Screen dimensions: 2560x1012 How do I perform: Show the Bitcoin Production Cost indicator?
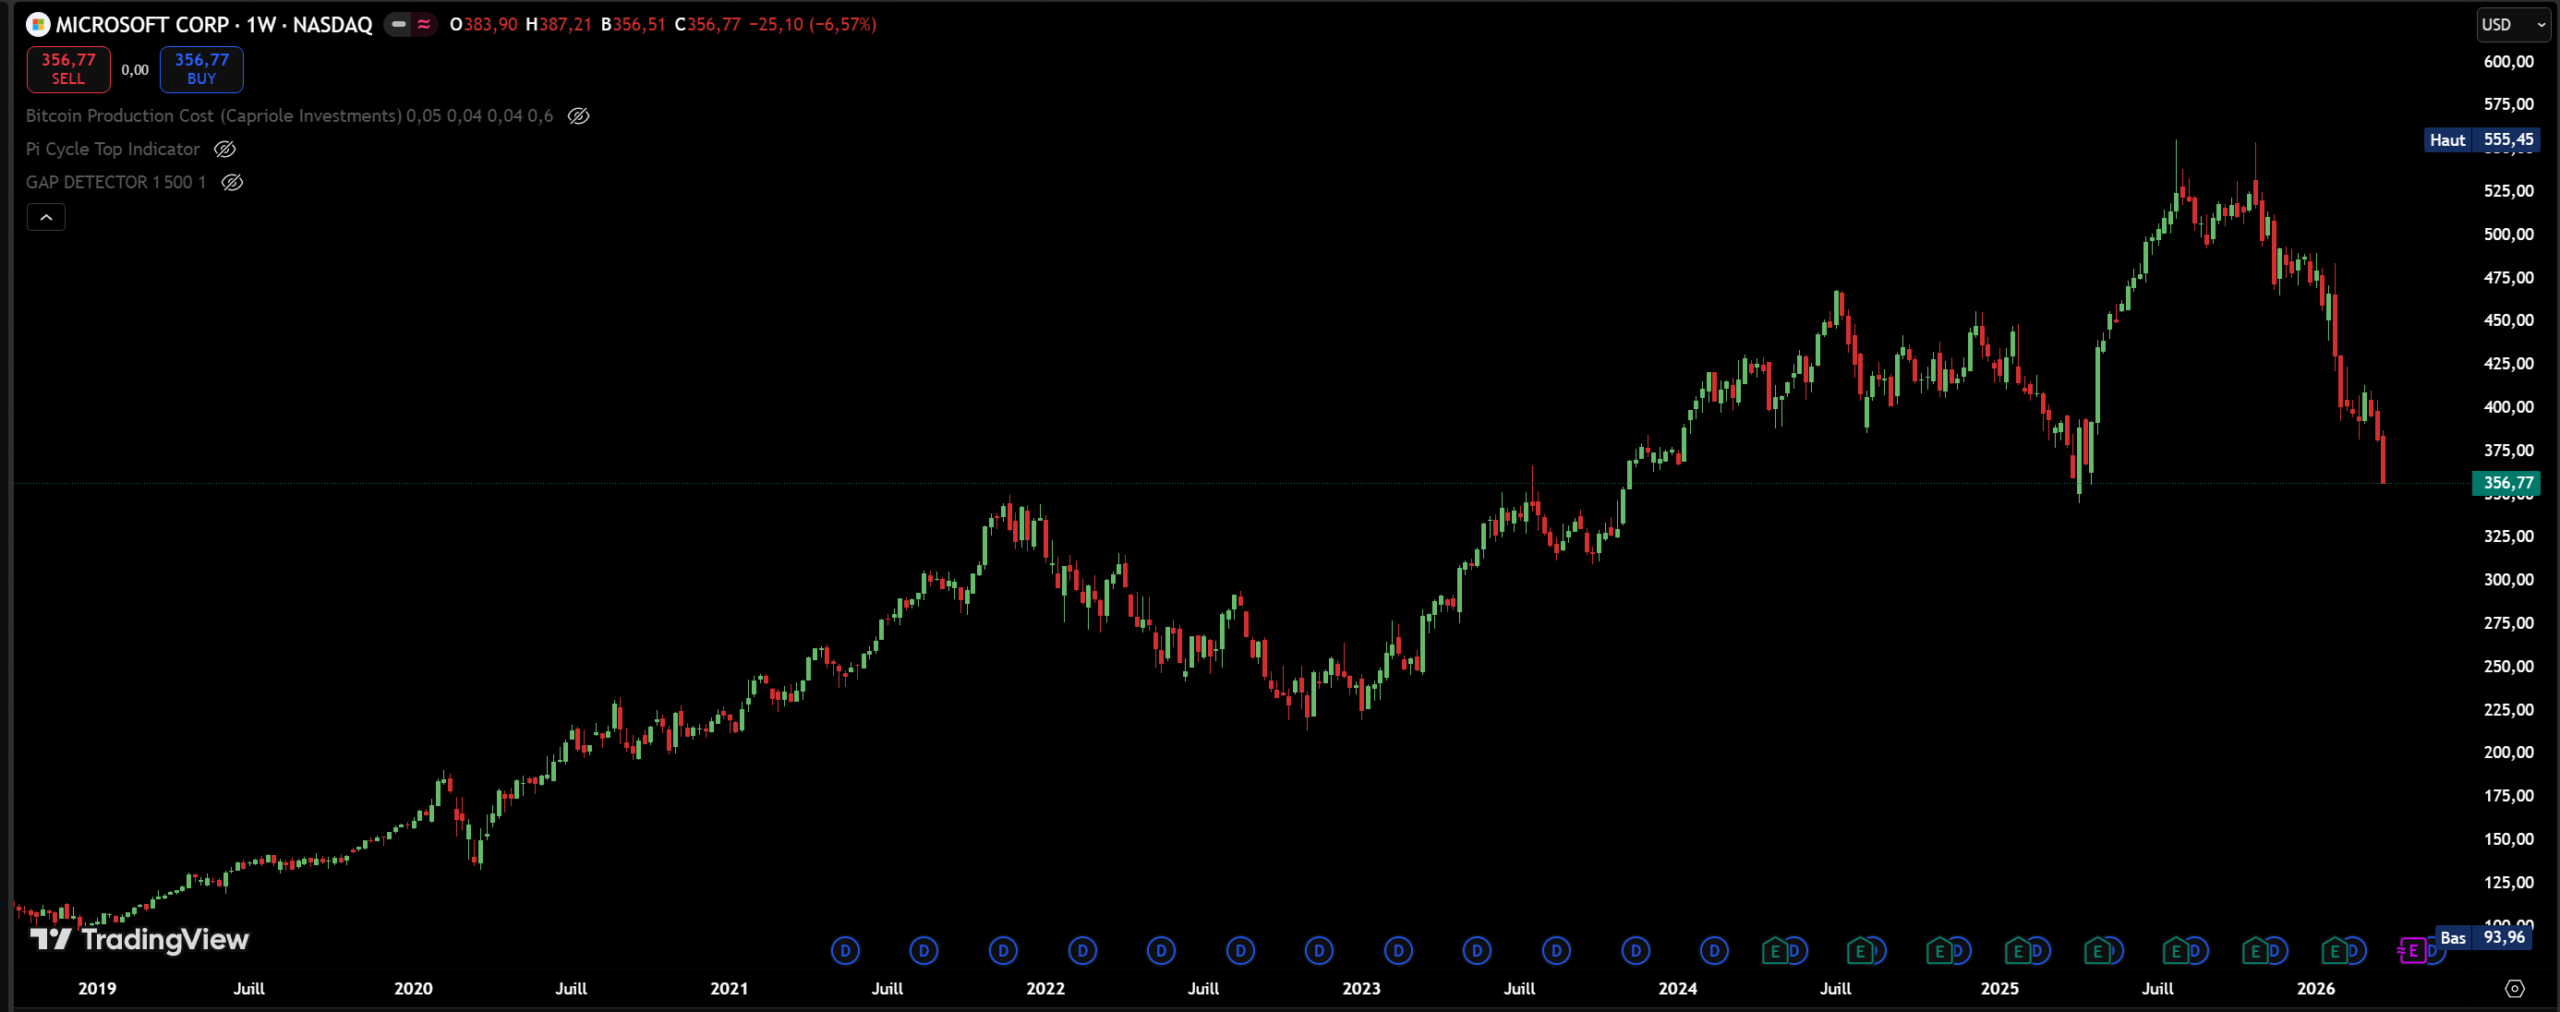click(x=578, y=116)
